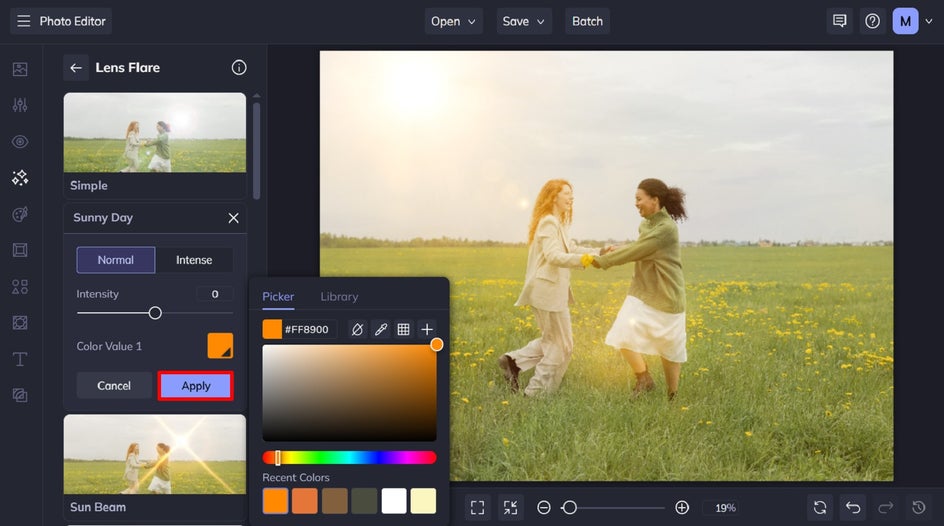Add color with the plus icon

[427, 329]
